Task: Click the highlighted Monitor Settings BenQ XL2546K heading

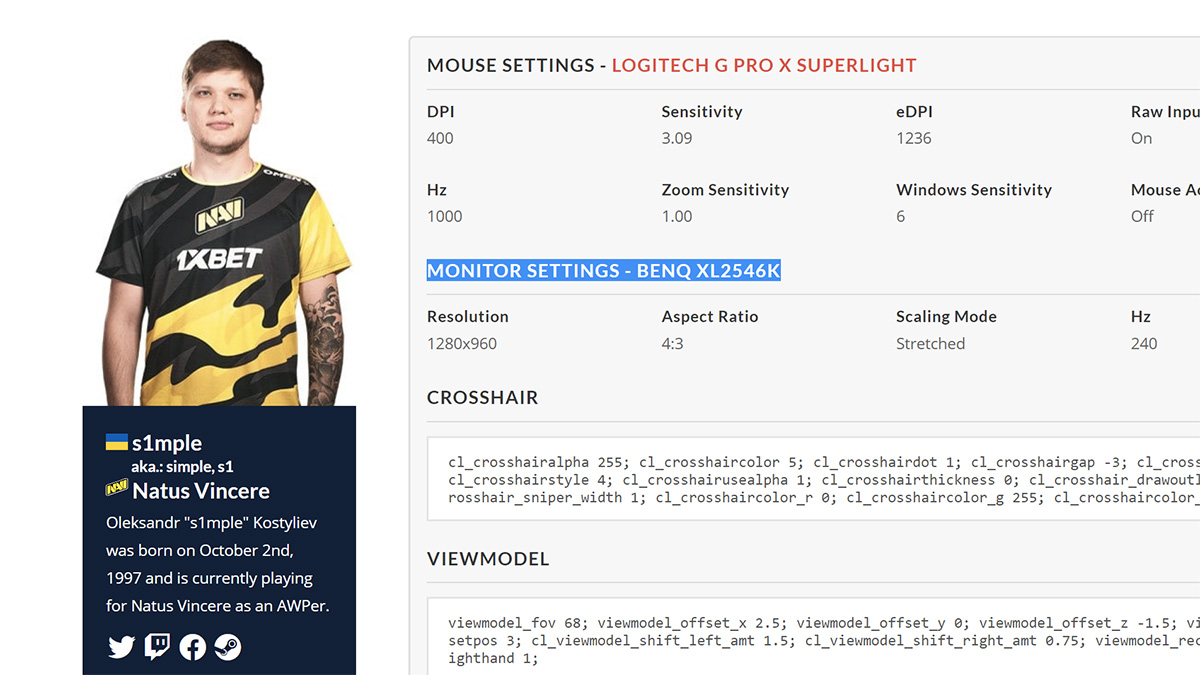Action: [x=603, y=271]
